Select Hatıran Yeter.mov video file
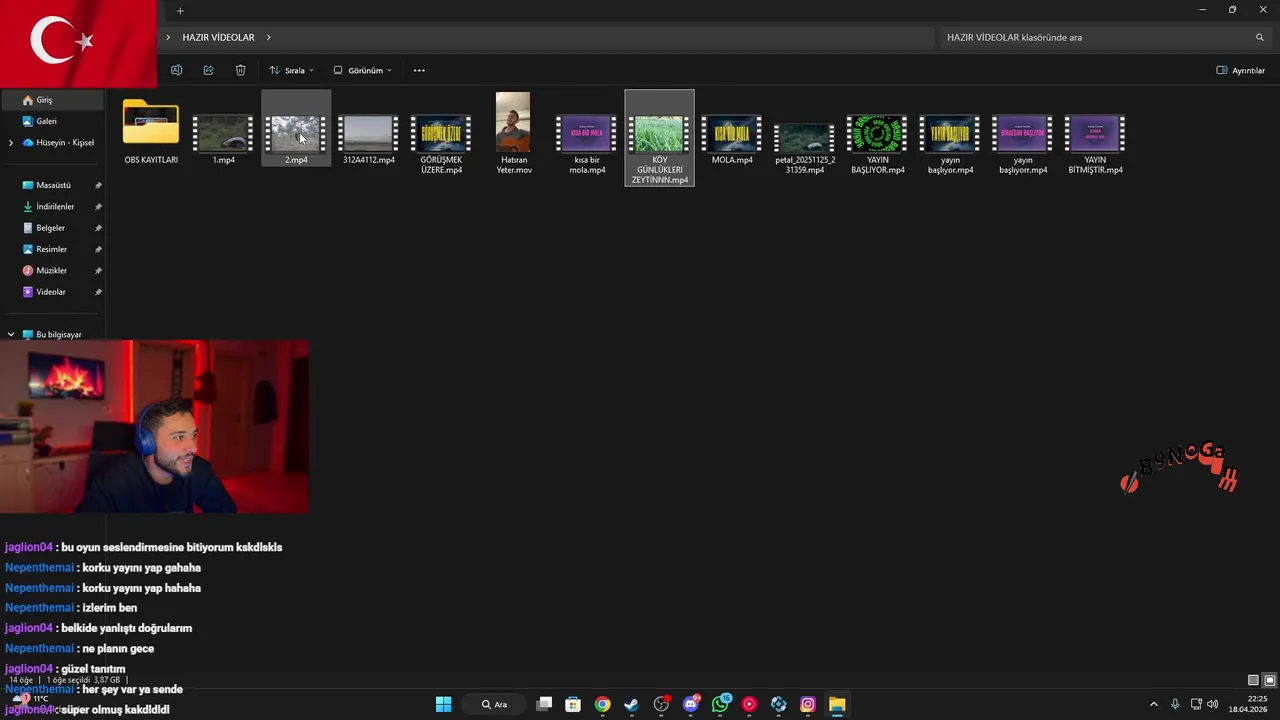 tap(513, 135)
